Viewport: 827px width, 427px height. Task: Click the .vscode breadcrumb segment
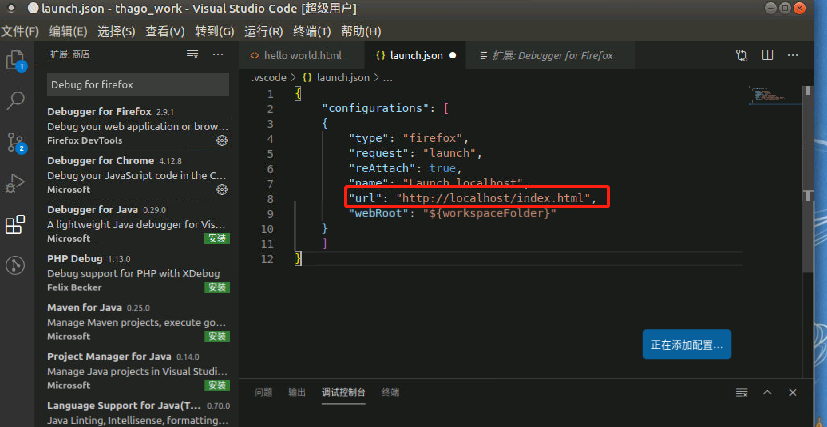coord(268,77)
